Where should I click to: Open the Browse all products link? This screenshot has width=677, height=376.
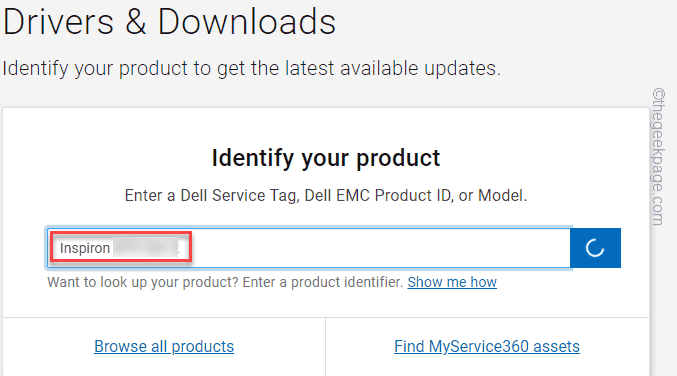tap(164, 346)
